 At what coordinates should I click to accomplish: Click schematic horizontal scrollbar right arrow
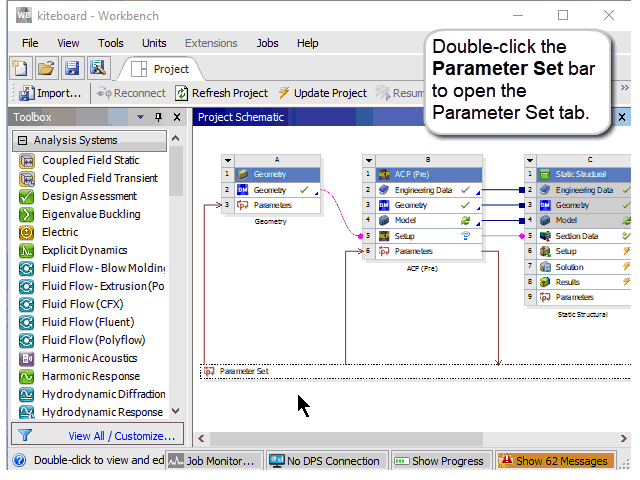[623, 439]
